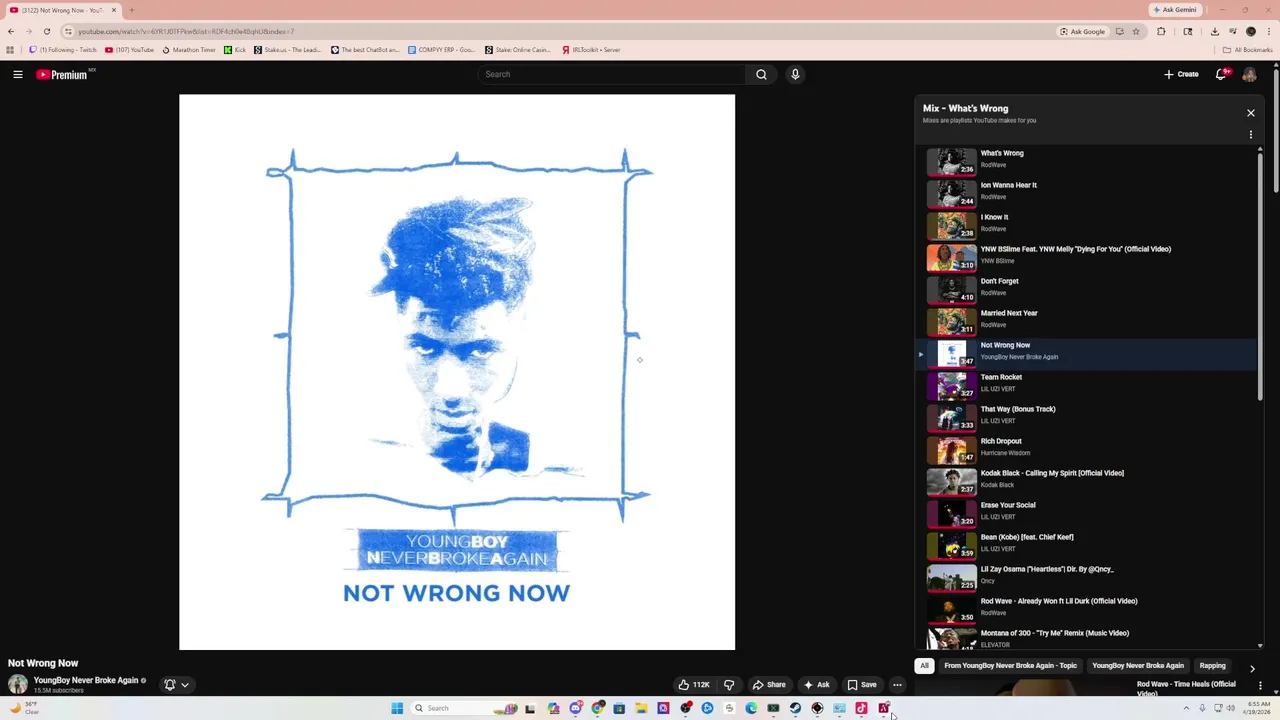Open the All Bookmarks folder
This screenshot has height=720, width=1280.
pyautogui.click(x=1248, y=50)
